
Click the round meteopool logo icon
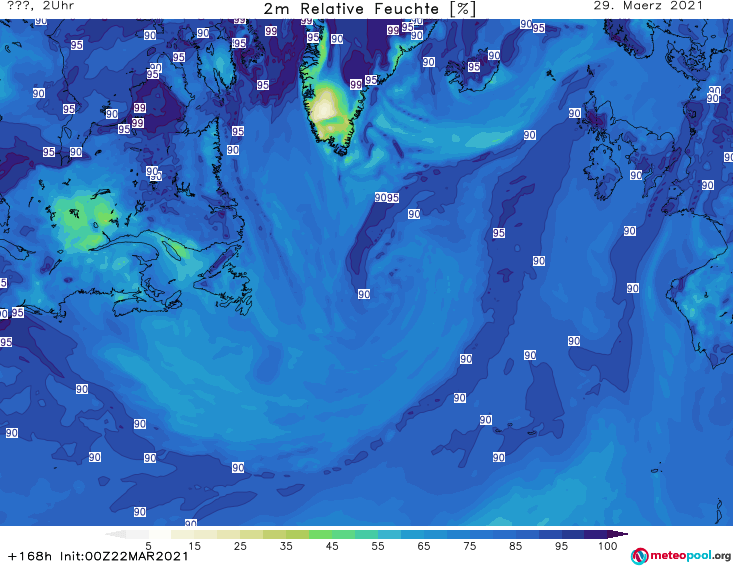pos(639,556)
